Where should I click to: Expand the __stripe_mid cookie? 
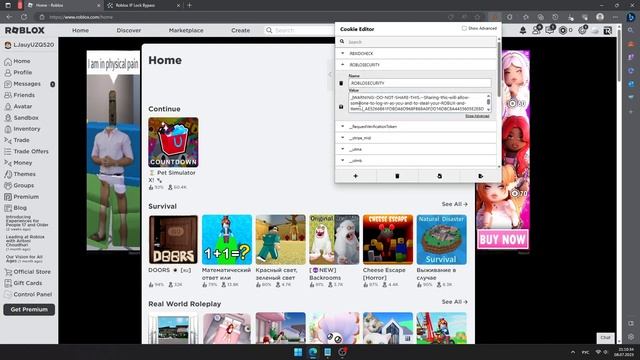pos(416,138)
